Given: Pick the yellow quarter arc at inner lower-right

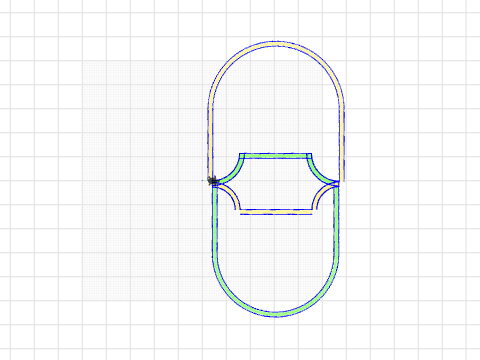Looking at the screenshot, I should tap(320, 195).
